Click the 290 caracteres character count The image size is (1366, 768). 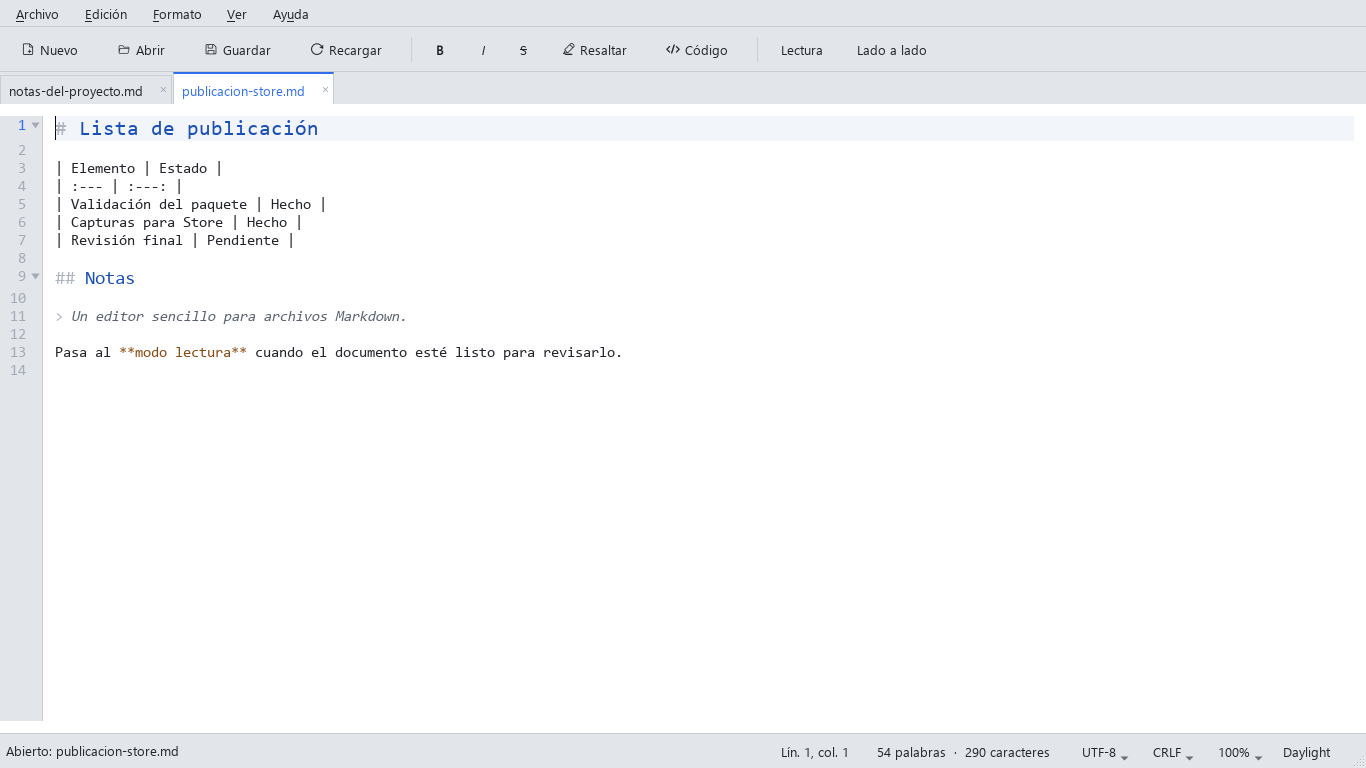click(x=1007, y=752)
